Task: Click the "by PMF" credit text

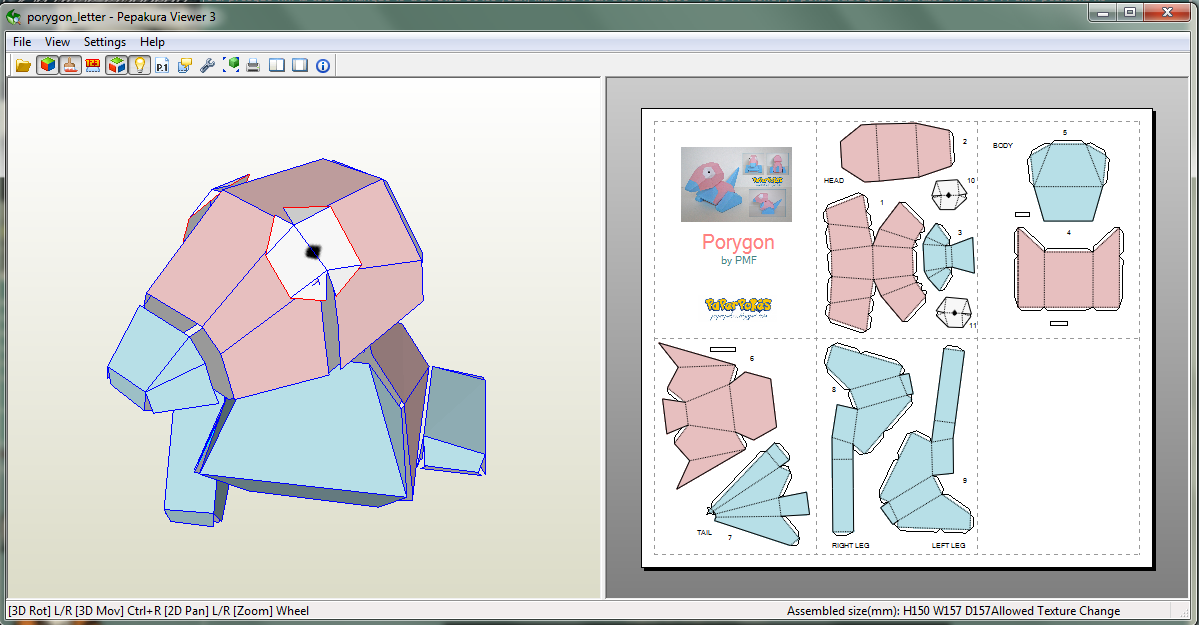Action: pyautogui.click(x=739, y=261)
